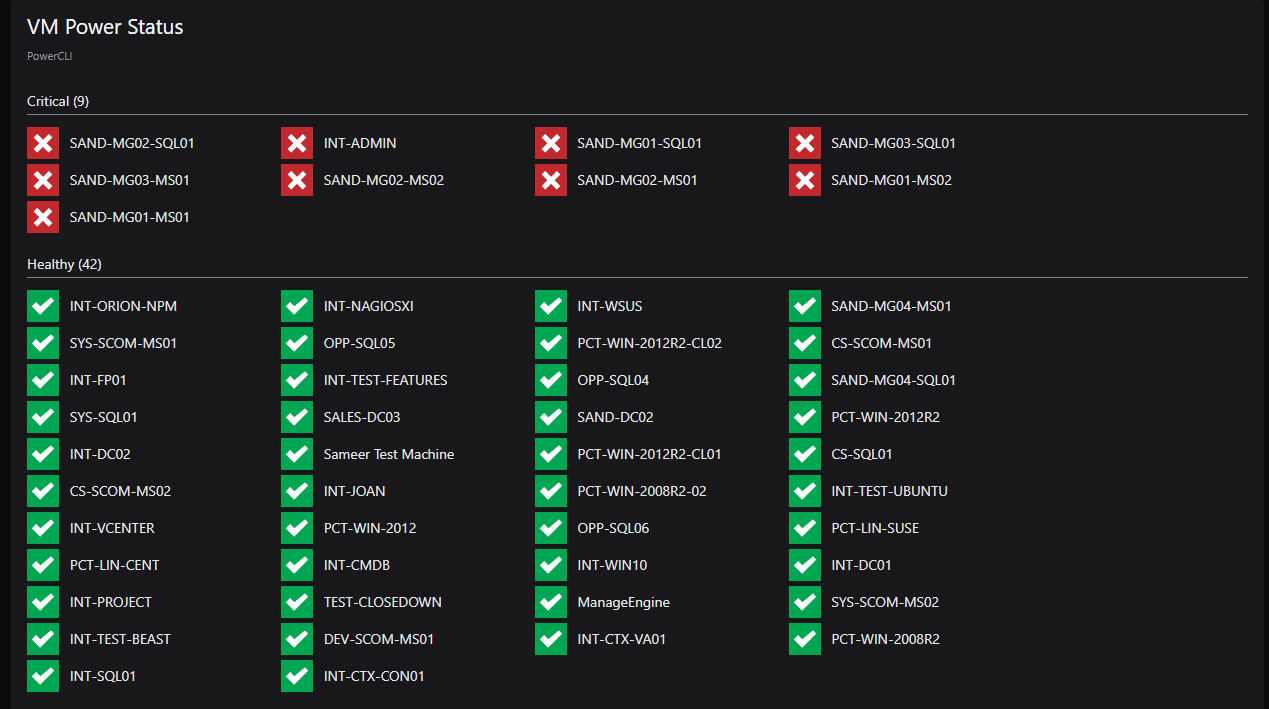Click the critical icon next to INT-ADMIN
Viewport: 1269px width, 709px height.
pyautogui.click(x=297, y=143)
